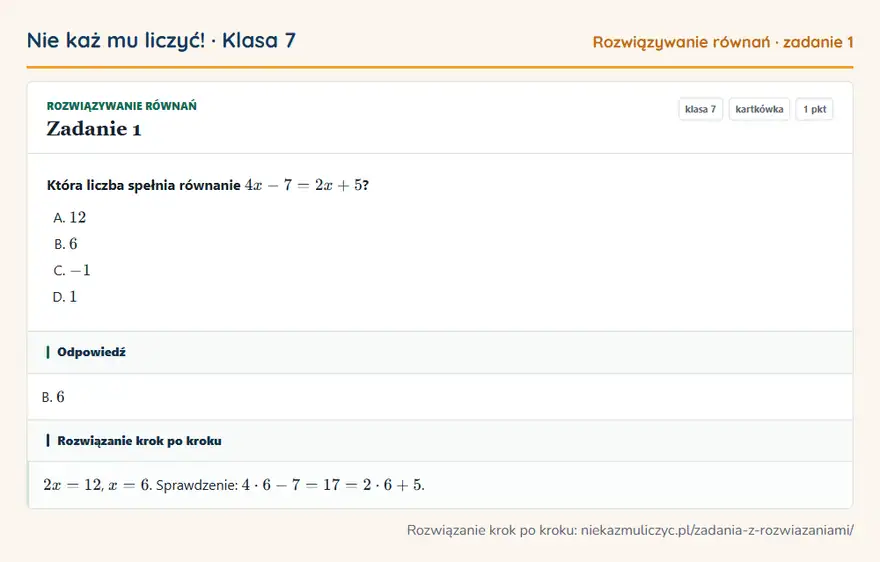Click the '1 pkt' tag
Image resolution: width=880 pixels, height=562 pixels.
[814, 109]
